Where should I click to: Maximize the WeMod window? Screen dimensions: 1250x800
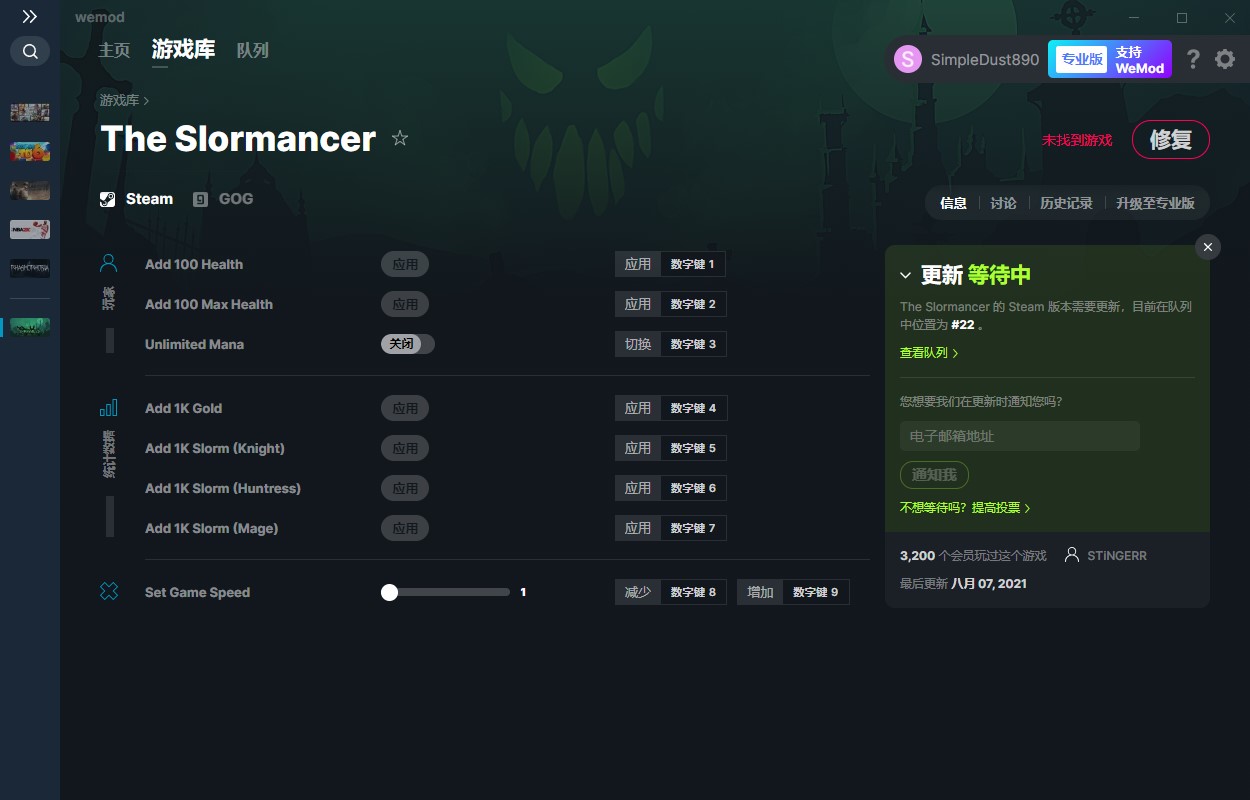[x=1182, y=18]
